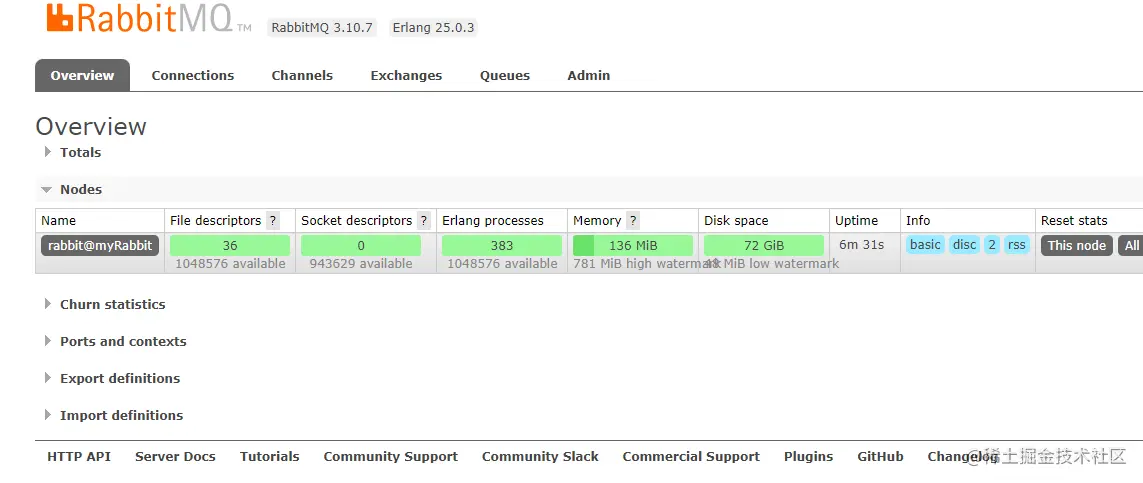This screenshot has width=1143, height=483.
Task: Open the Admin tab
Action: (x=588, y=76)
